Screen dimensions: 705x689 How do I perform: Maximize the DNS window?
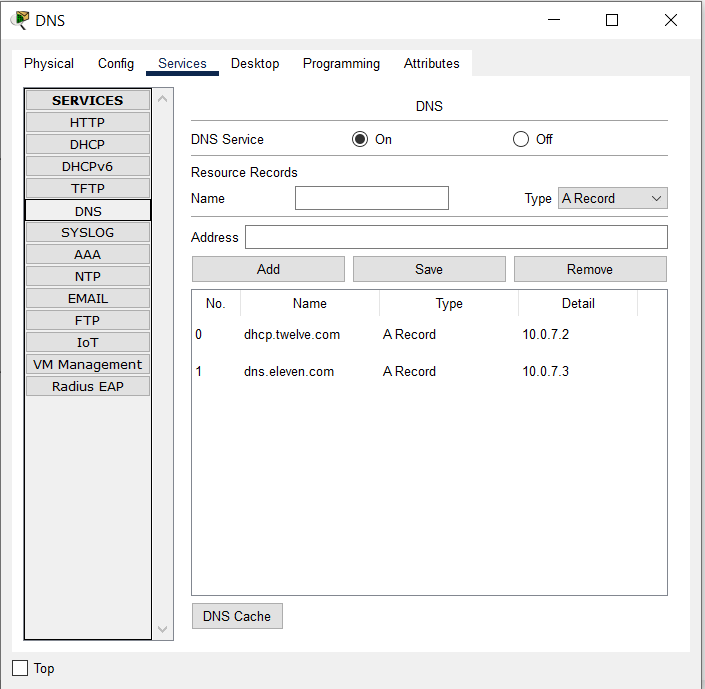pyautogui.click(x=612, y=20)
